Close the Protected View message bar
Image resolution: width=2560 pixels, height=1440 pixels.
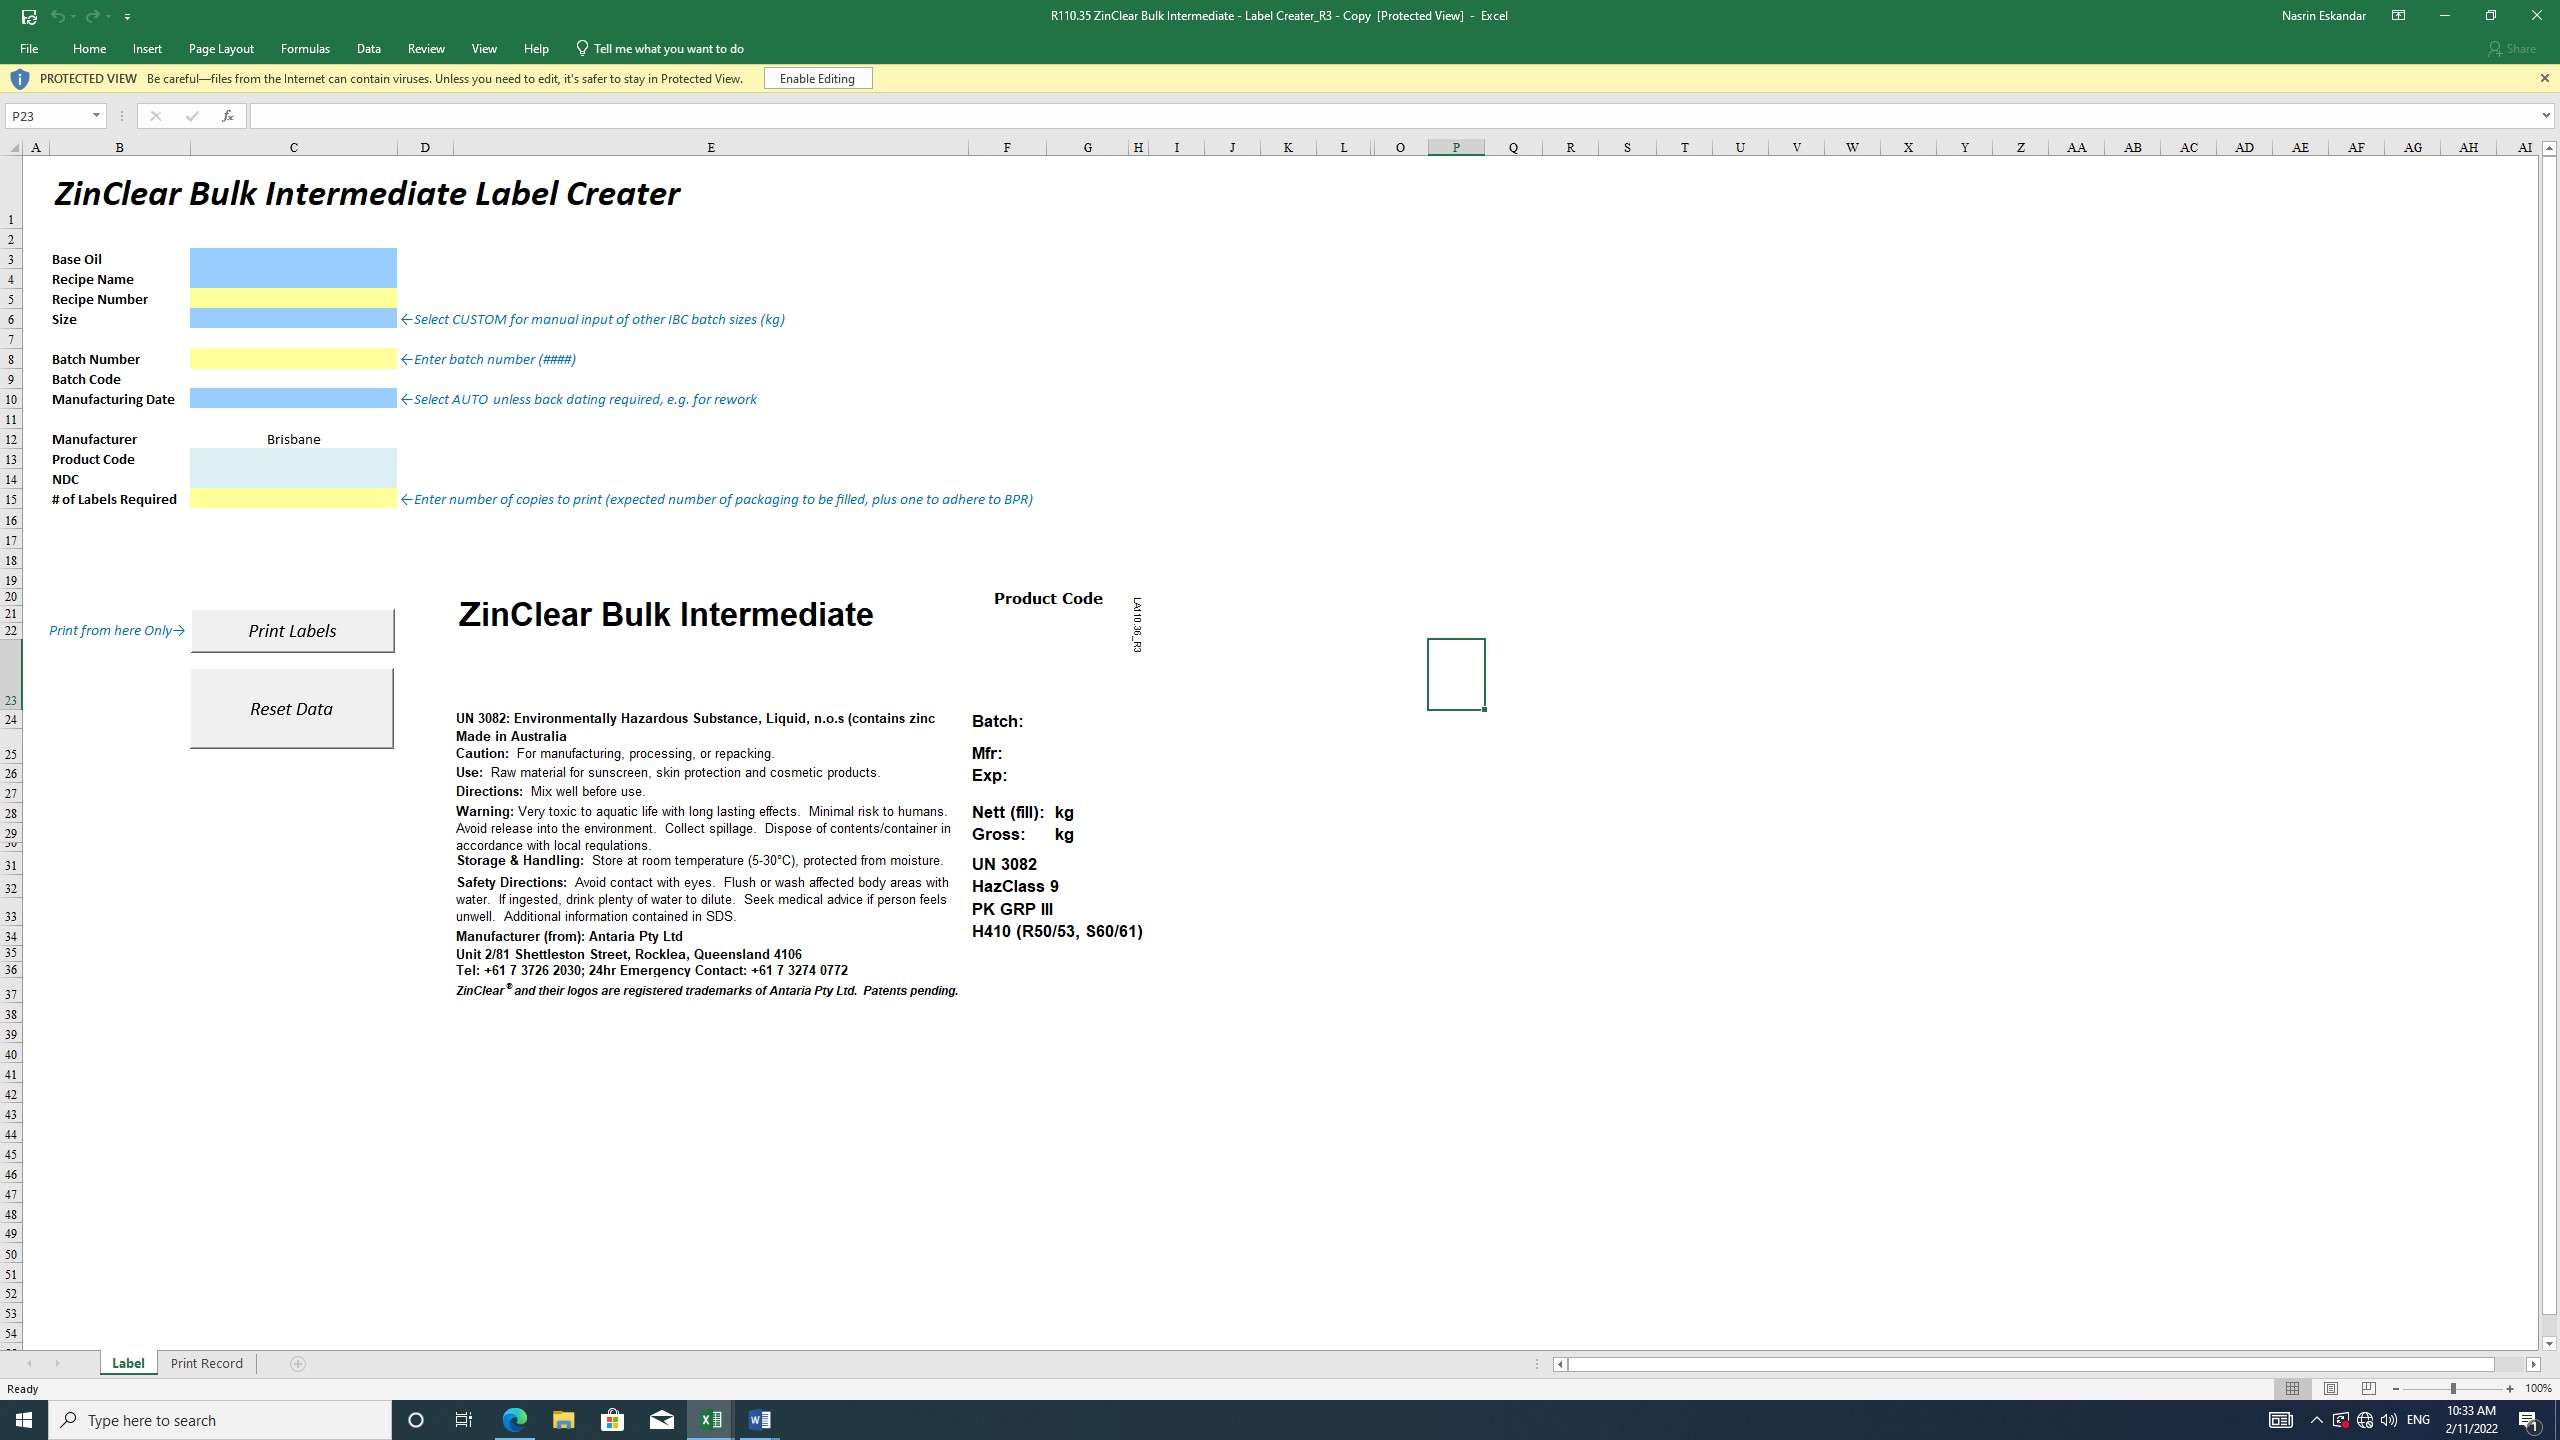point(2544,78)
